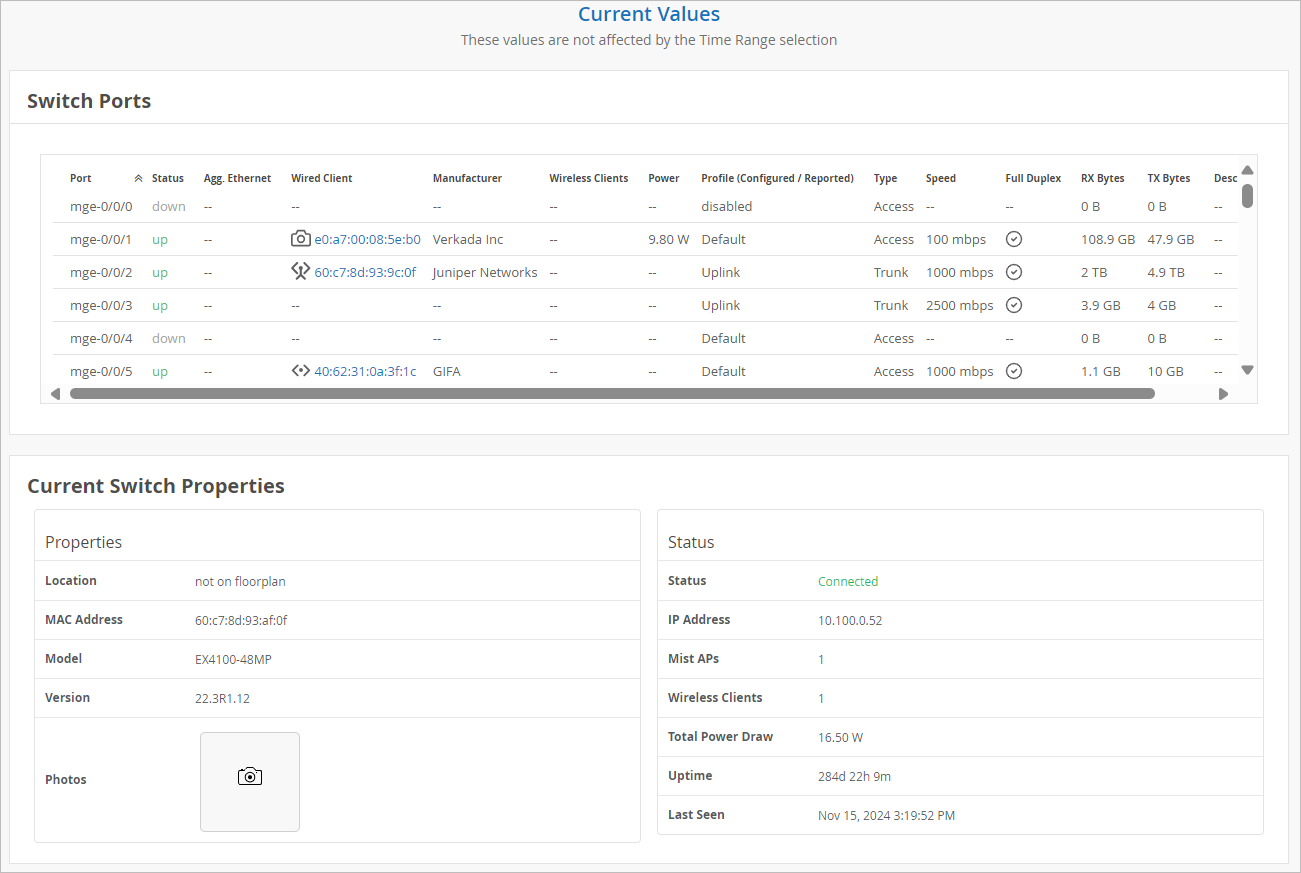Click full duplex check icon for mge-0/0/3
This screenshot has height=873, width=1301.
coord(1013,305)
